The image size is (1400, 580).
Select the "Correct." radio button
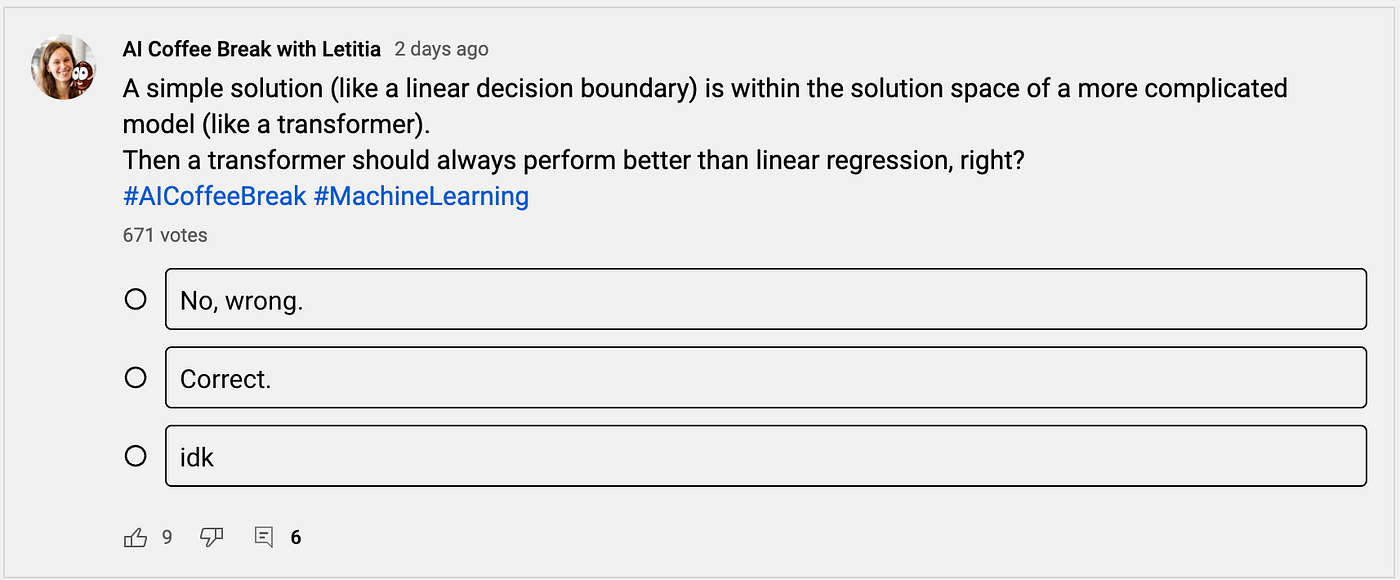tap(136, 378)
